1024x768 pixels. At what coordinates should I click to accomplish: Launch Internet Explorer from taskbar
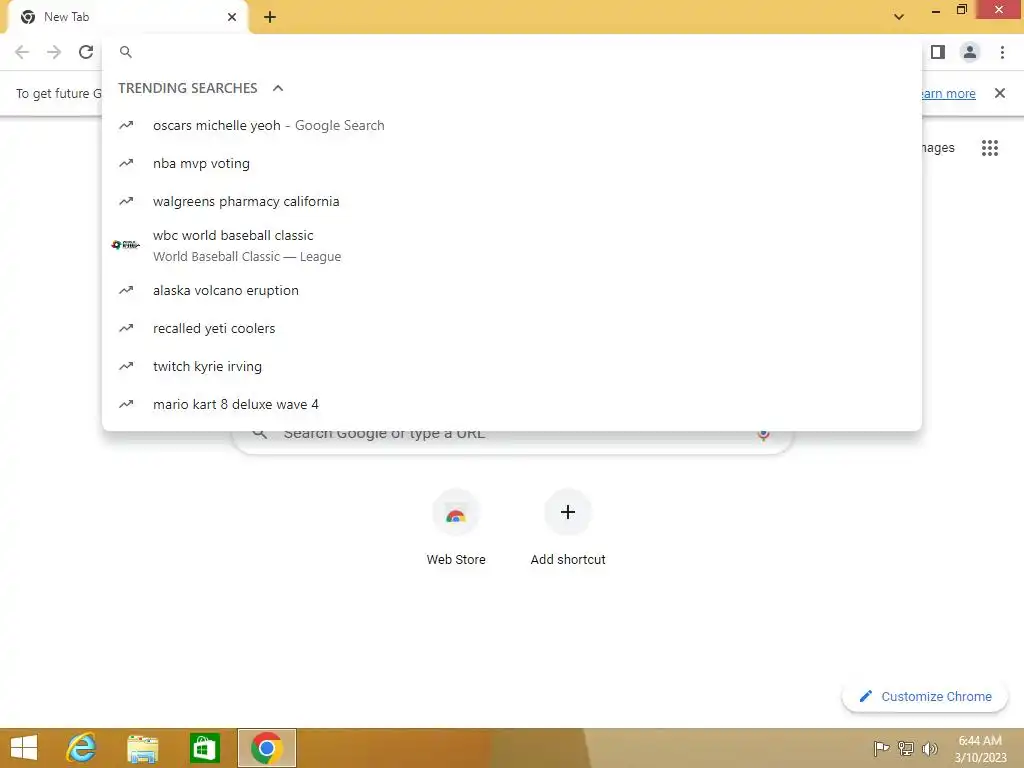[x=82, y=748]
